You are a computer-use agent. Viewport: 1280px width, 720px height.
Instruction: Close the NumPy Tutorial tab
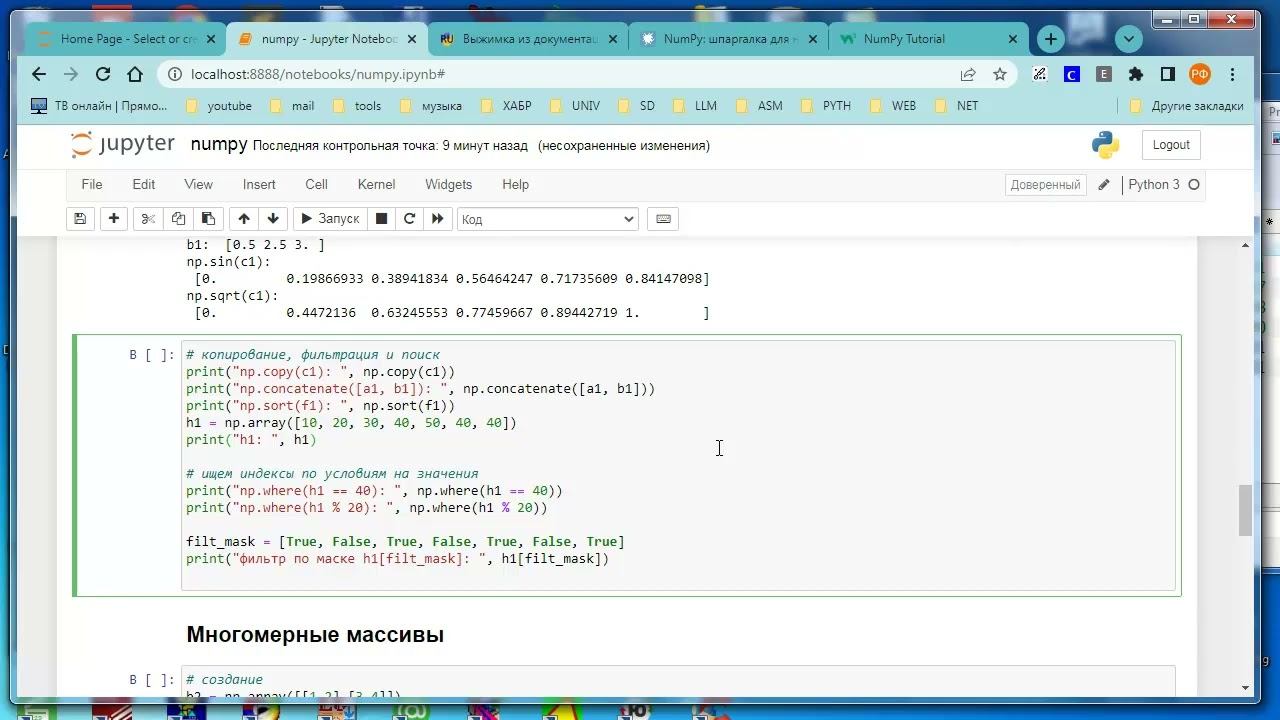tap(1012, 39)
